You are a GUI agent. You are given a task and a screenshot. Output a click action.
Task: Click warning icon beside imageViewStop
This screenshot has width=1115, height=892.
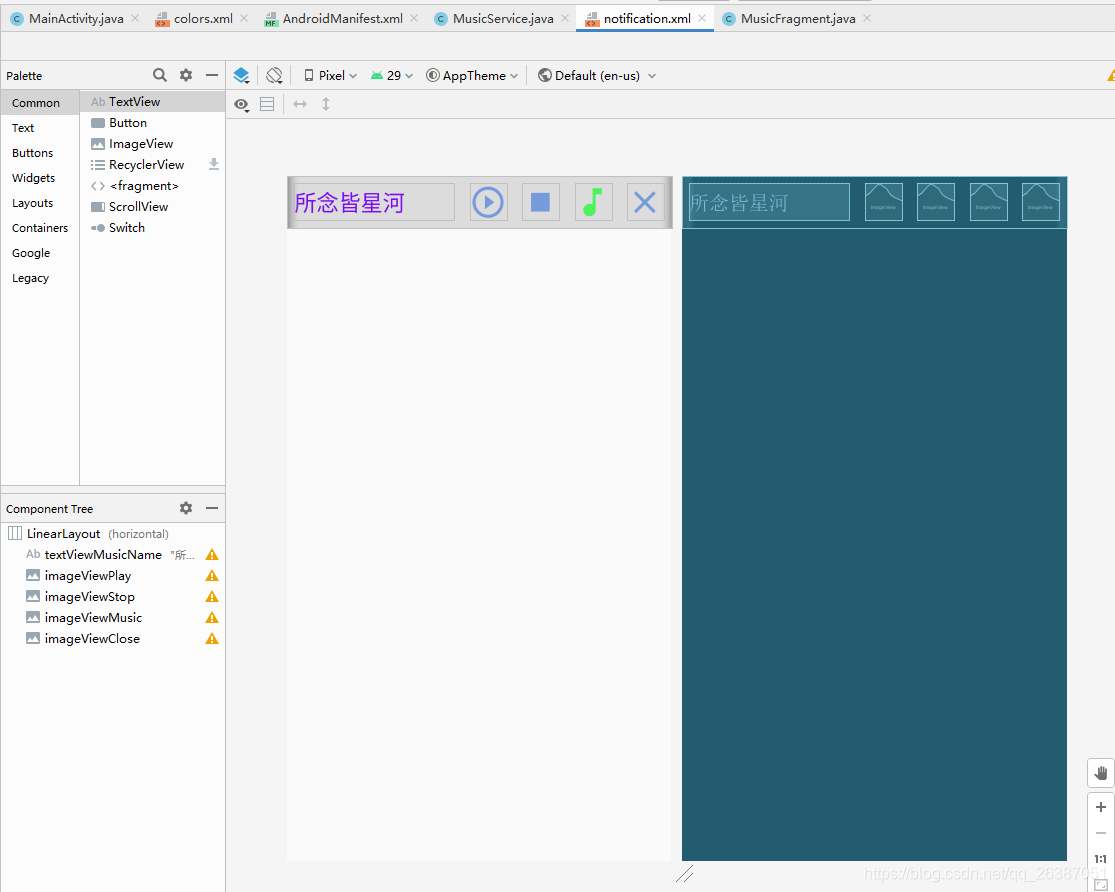click(212, 597)
